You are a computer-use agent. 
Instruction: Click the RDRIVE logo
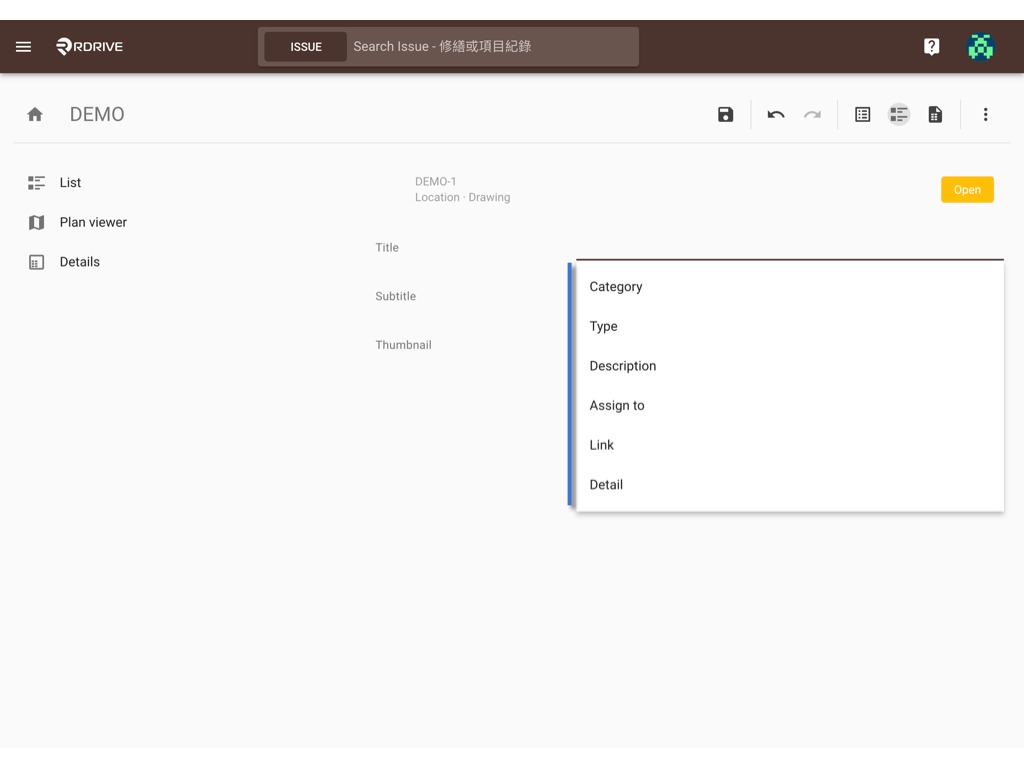tap(89, 46)
